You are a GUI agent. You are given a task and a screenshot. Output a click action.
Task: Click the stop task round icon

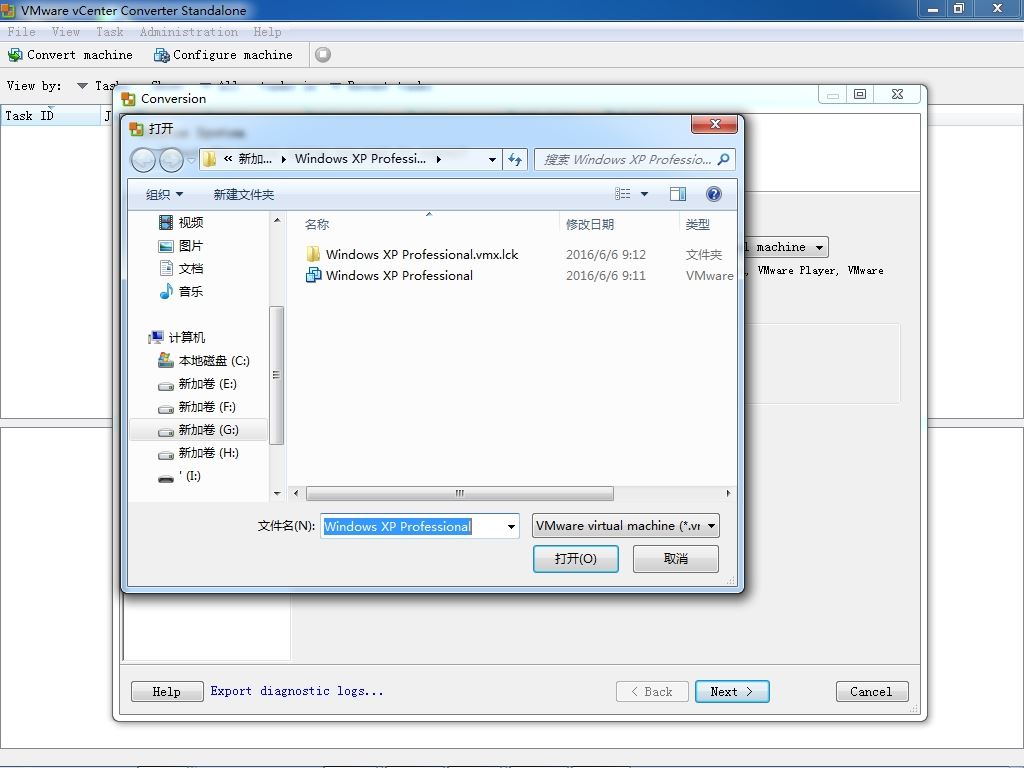coord(323,55)
